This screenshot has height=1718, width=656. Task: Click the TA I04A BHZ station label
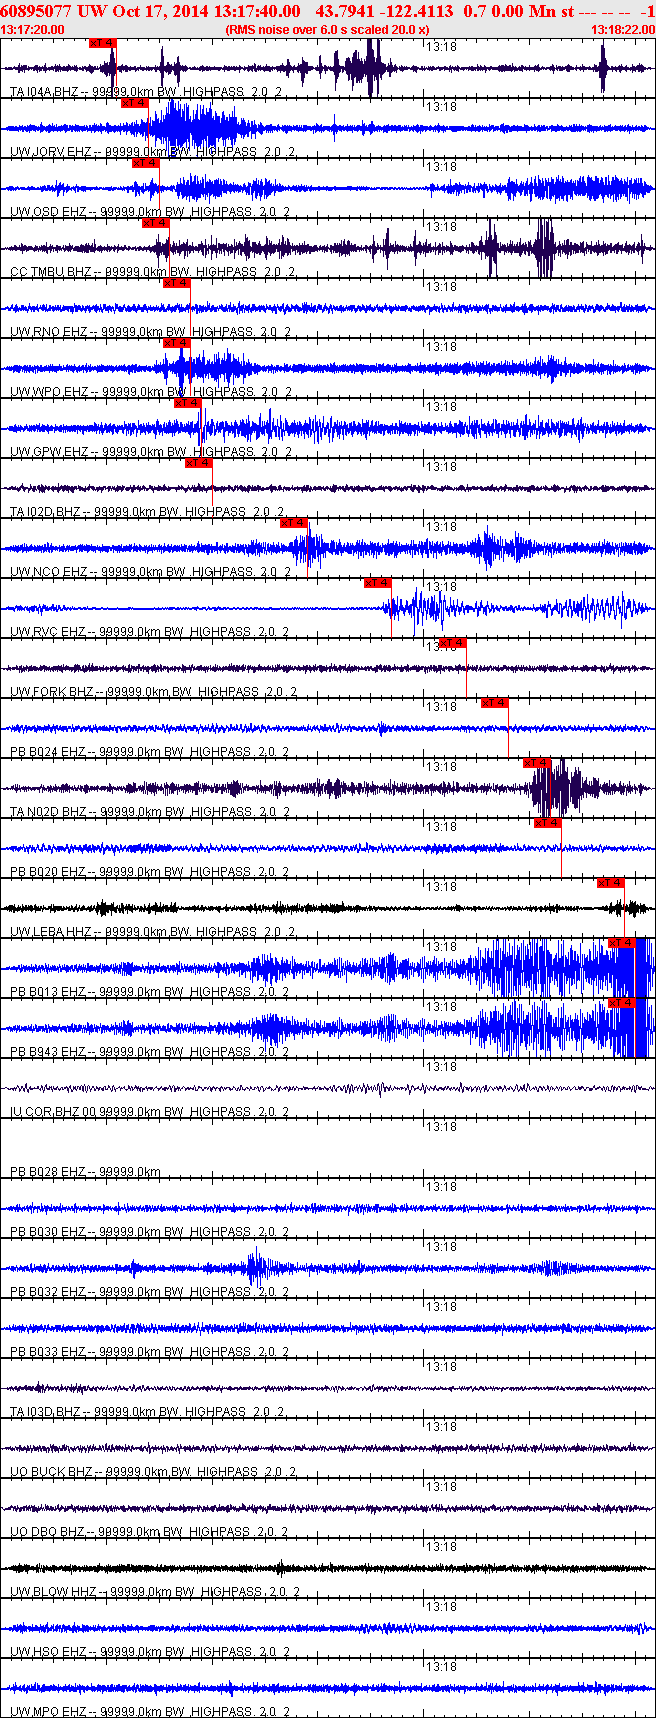pos(146,92)
